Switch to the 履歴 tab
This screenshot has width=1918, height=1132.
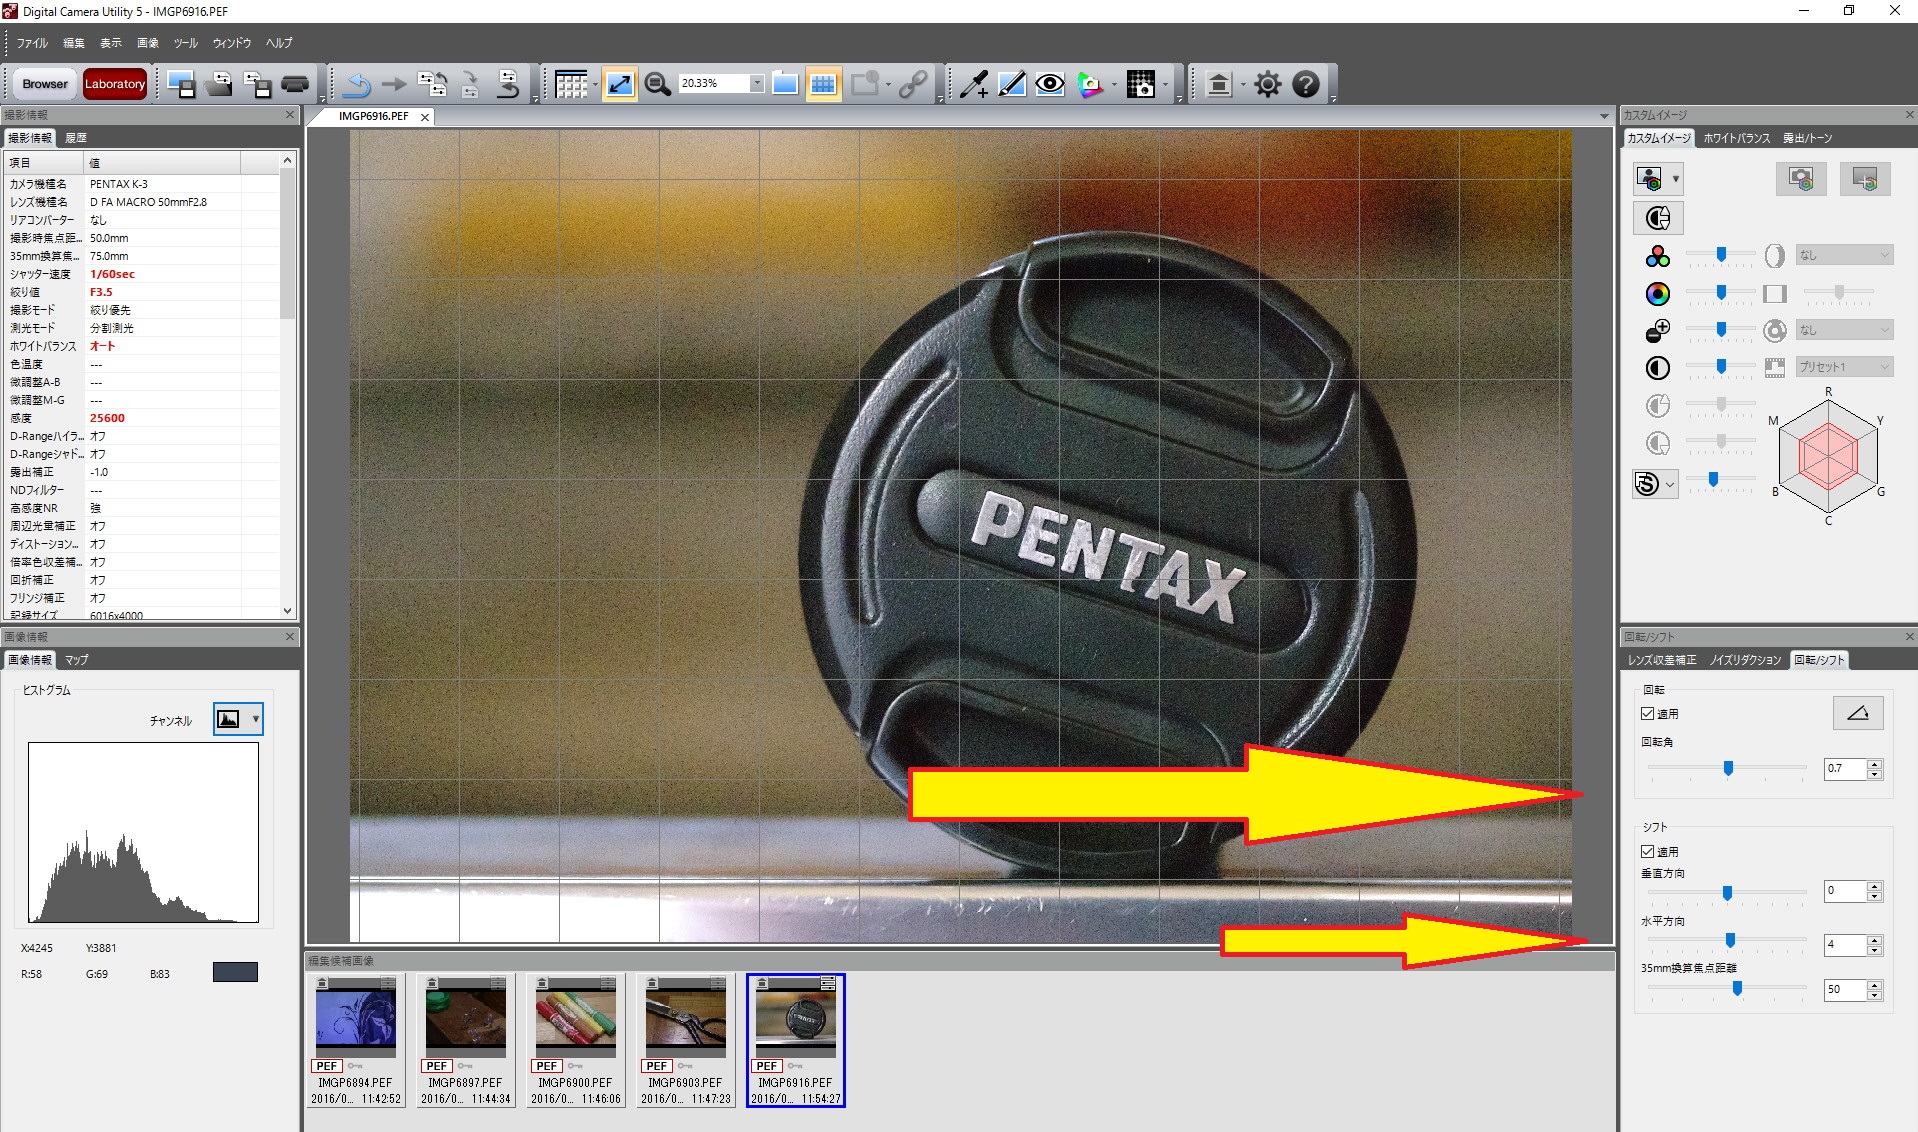[x=76, y=138]
